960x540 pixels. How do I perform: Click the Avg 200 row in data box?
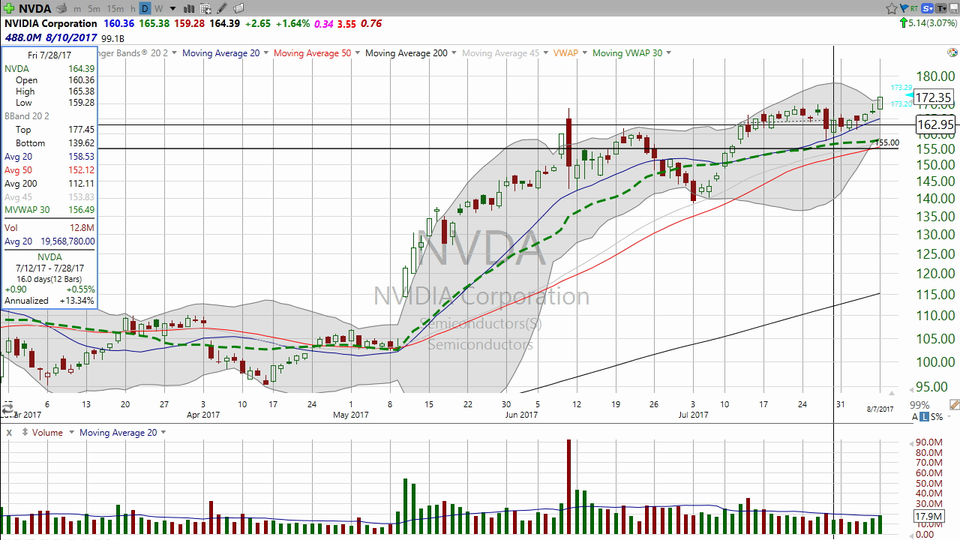49,183
